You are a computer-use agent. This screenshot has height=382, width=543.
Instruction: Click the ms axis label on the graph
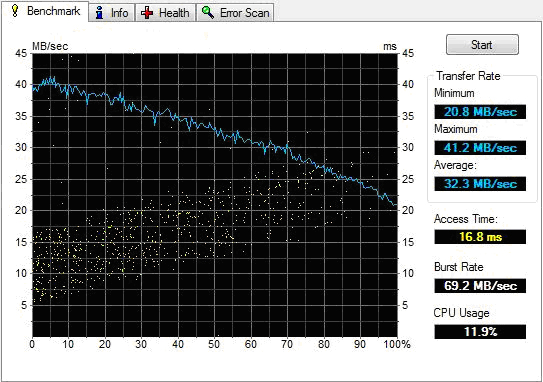(390, 46)
